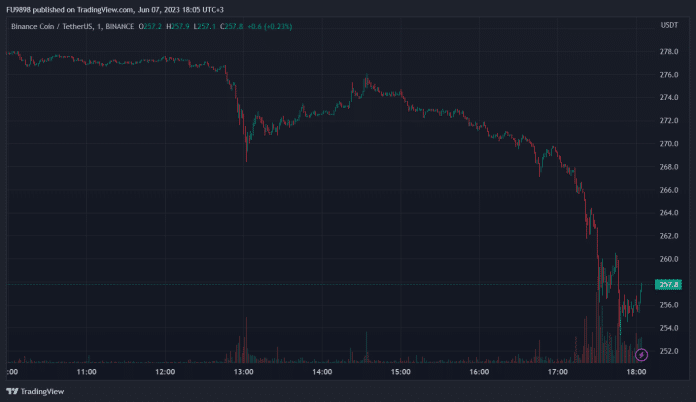Click the green 257.8 current price label
The image size is (696, 402).
click(669, 285)
